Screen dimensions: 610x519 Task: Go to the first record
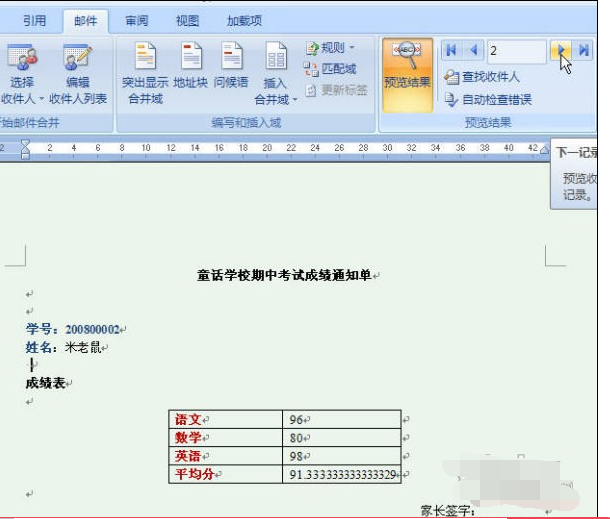(x=451, y=50)
